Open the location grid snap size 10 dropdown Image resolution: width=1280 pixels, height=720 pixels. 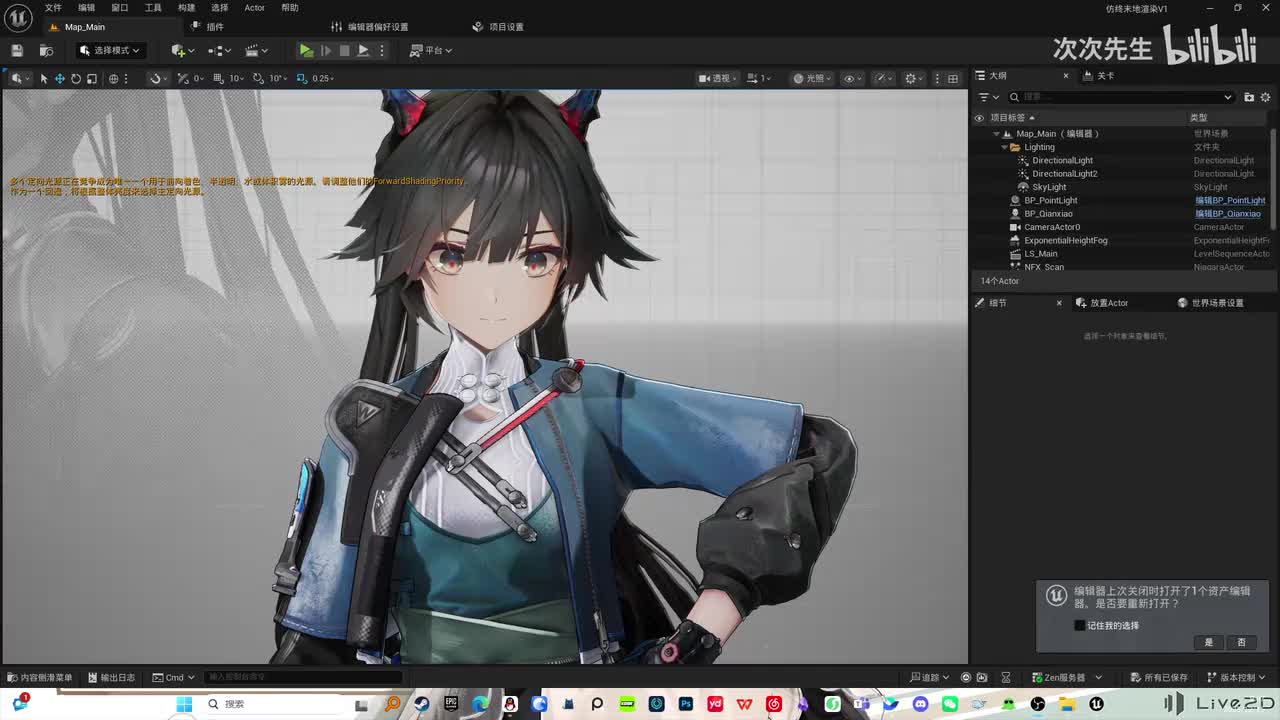point(237,78)
